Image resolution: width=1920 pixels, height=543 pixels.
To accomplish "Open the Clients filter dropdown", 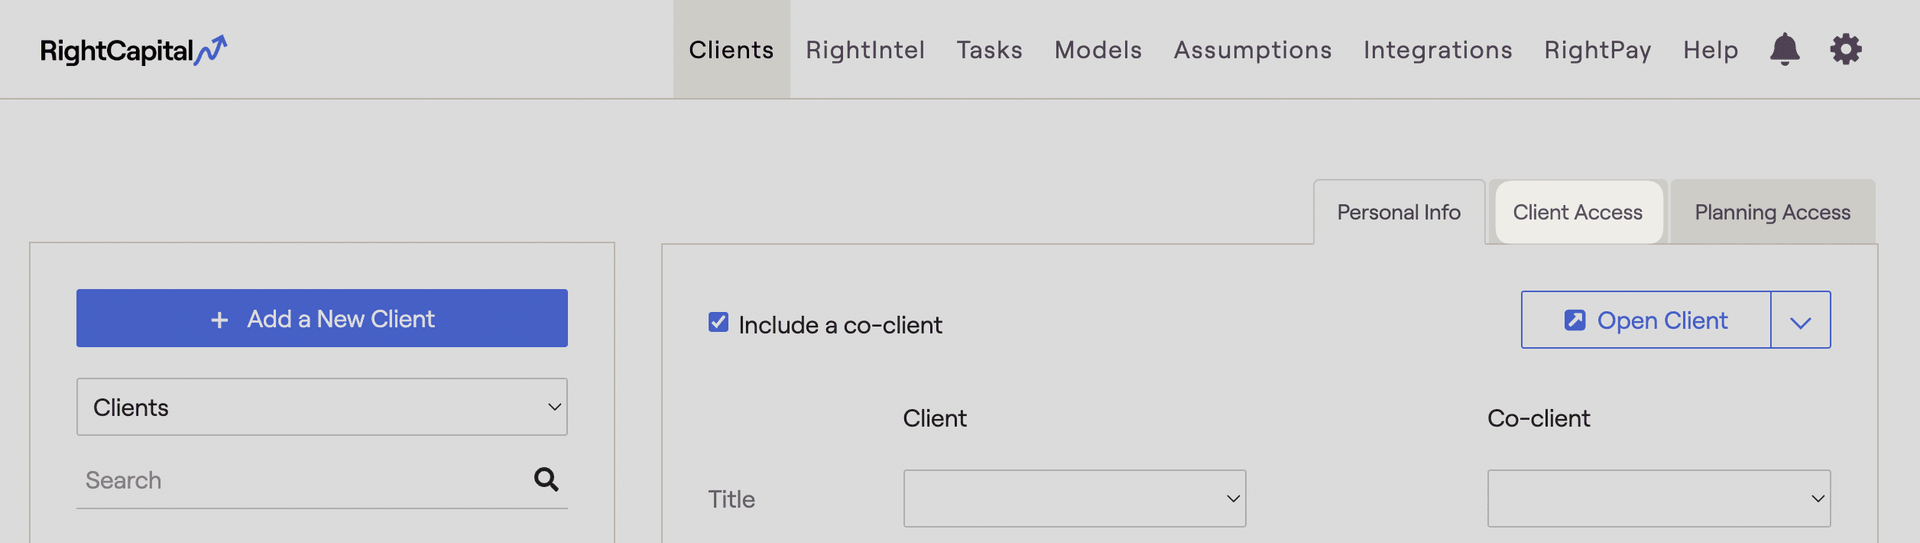I will (x=322, y=407).
